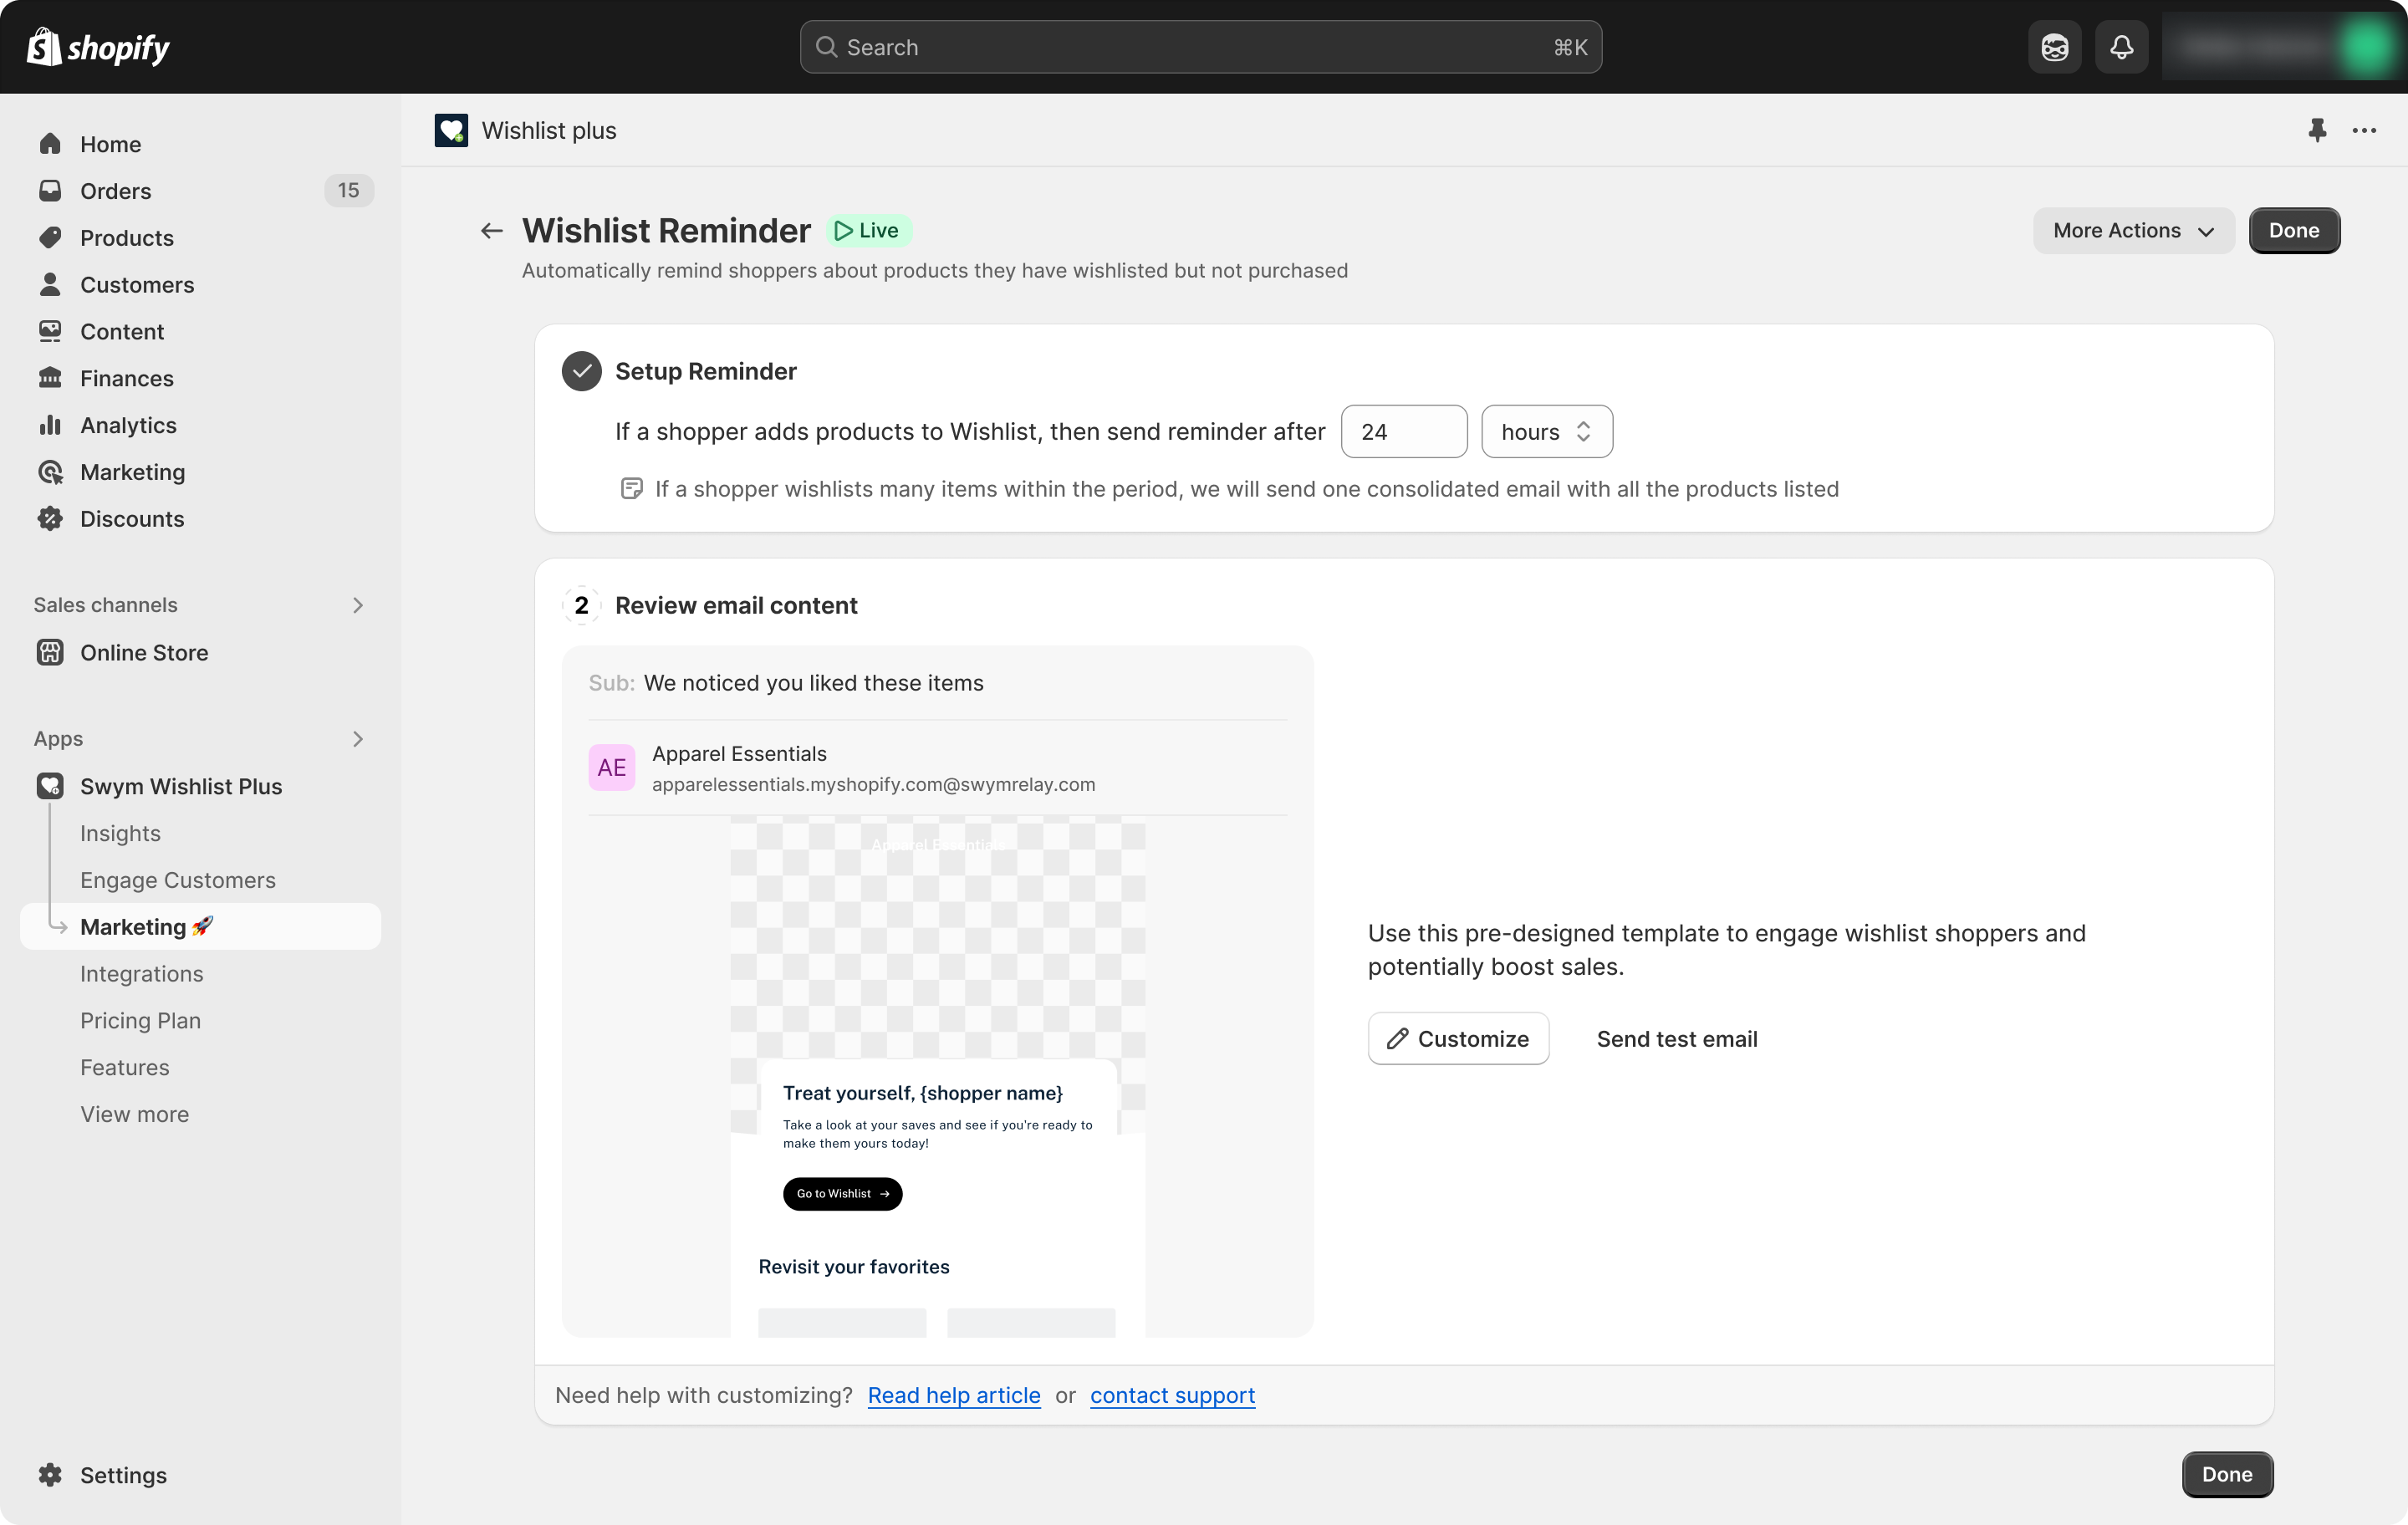Click the reminder delay number field
2408x1525 pixels.
pyautogui.click(x=1403, y=432)
